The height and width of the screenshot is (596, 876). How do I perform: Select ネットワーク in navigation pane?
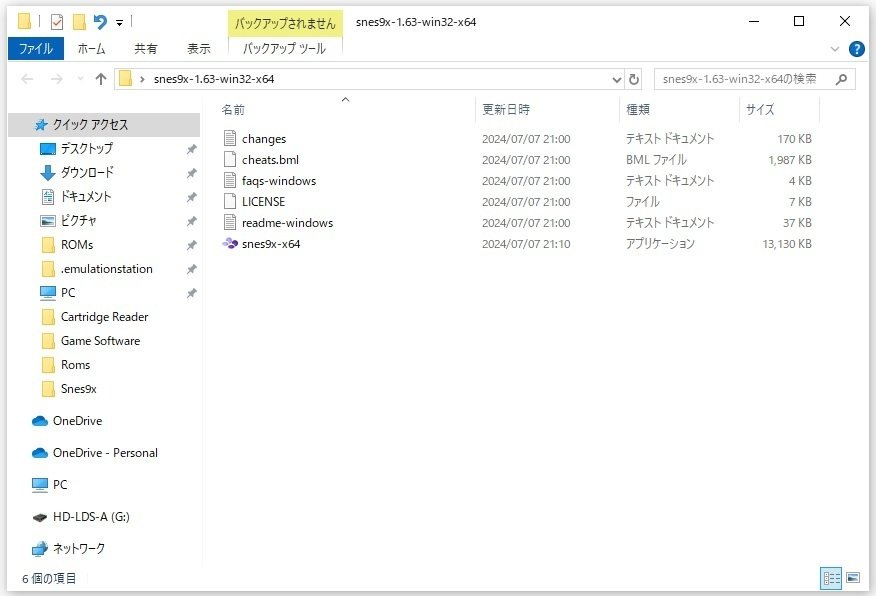click(79, 549)
